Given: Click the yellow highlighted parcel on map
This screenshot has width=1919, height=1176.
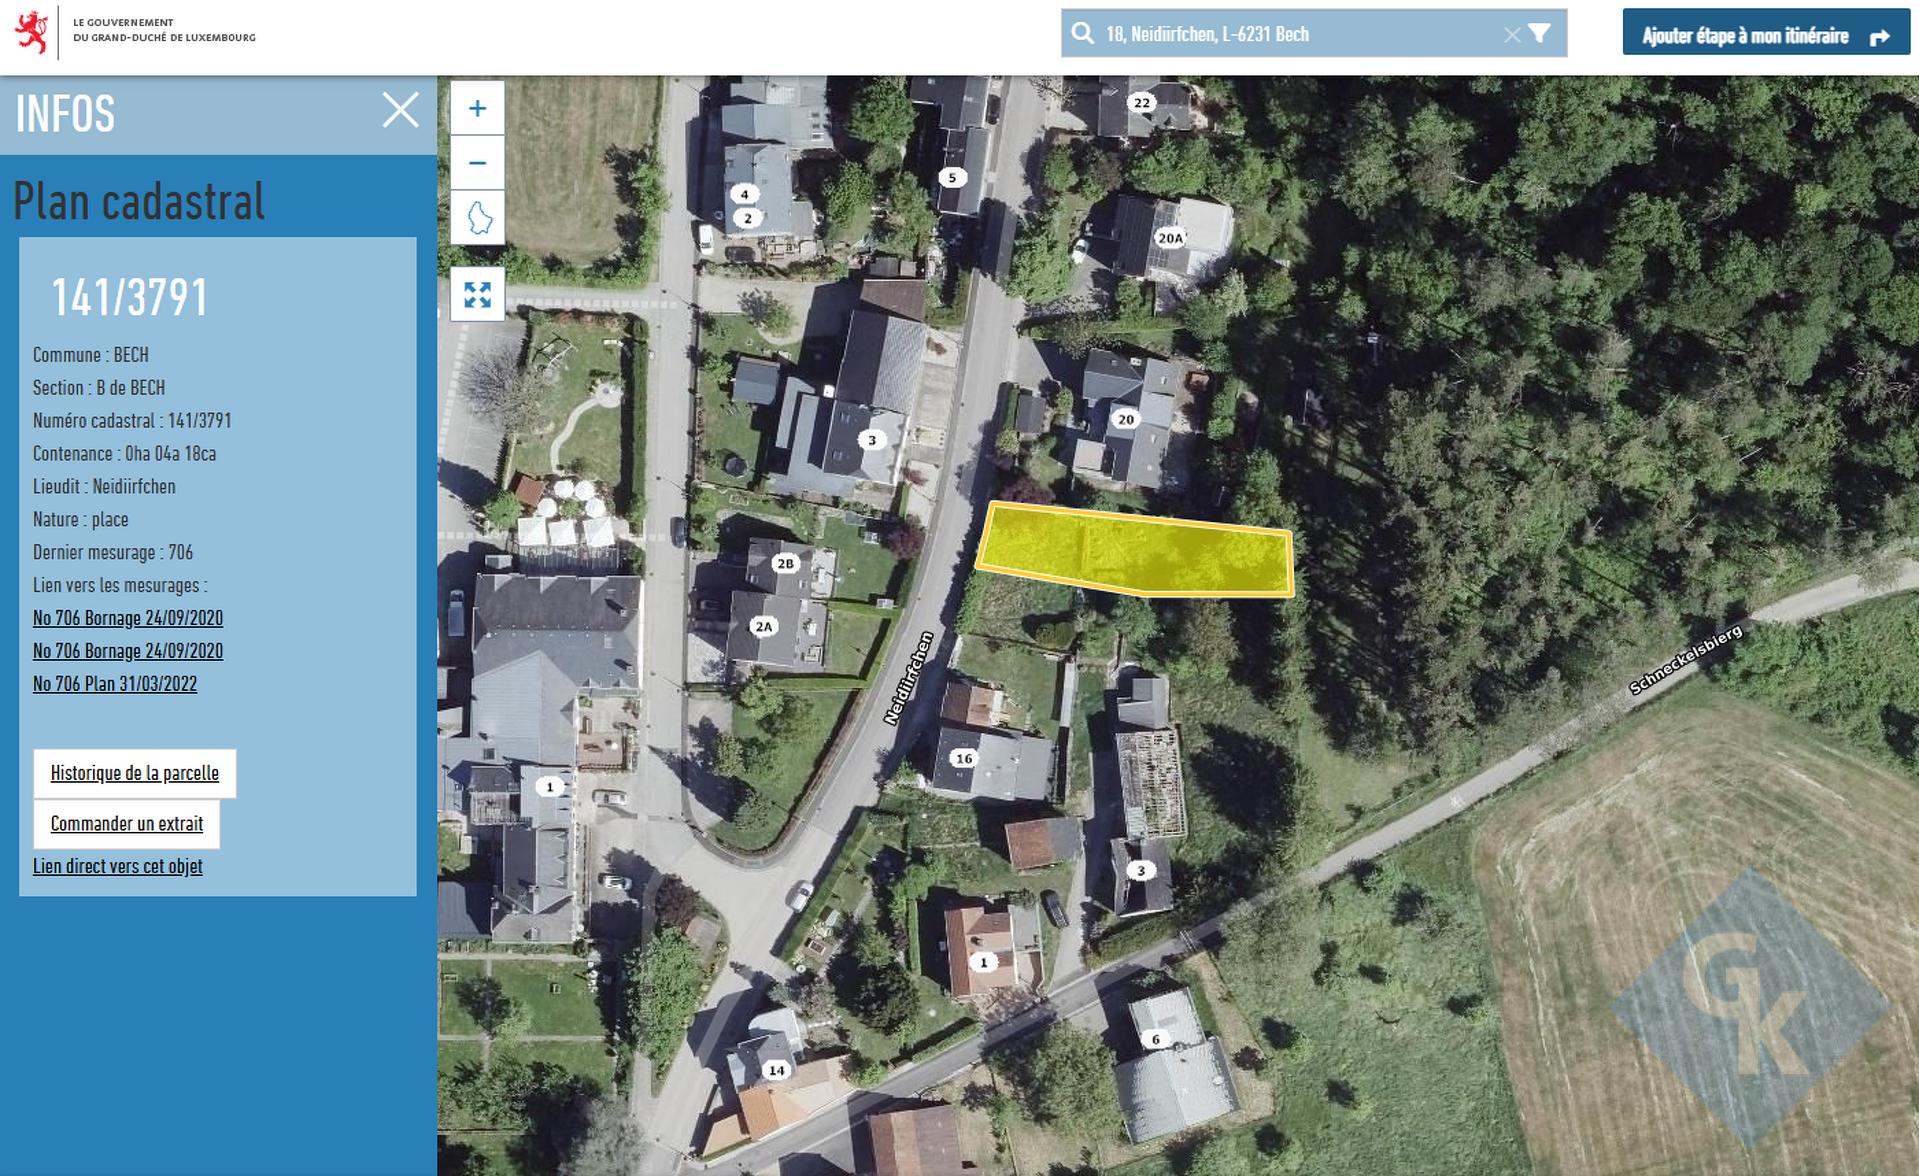Looking at the screenshot, I should pos(1135,550).
